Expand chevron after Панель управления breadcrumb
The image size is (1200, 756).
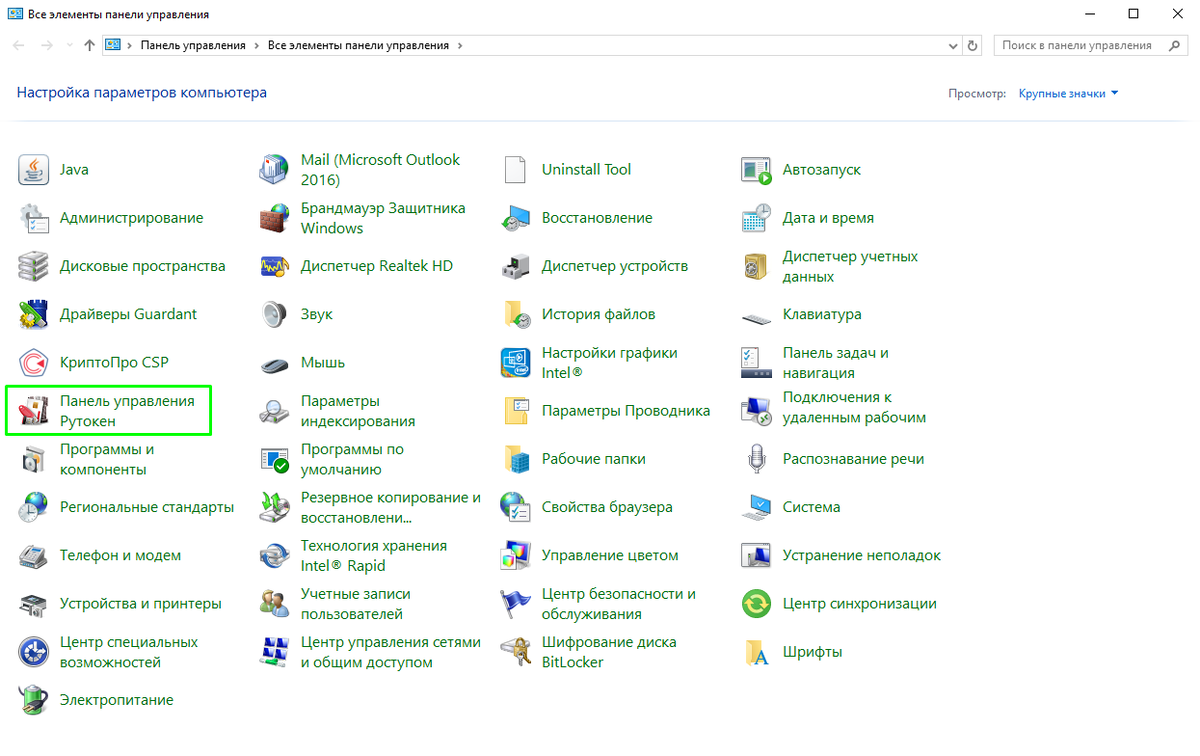257,45
